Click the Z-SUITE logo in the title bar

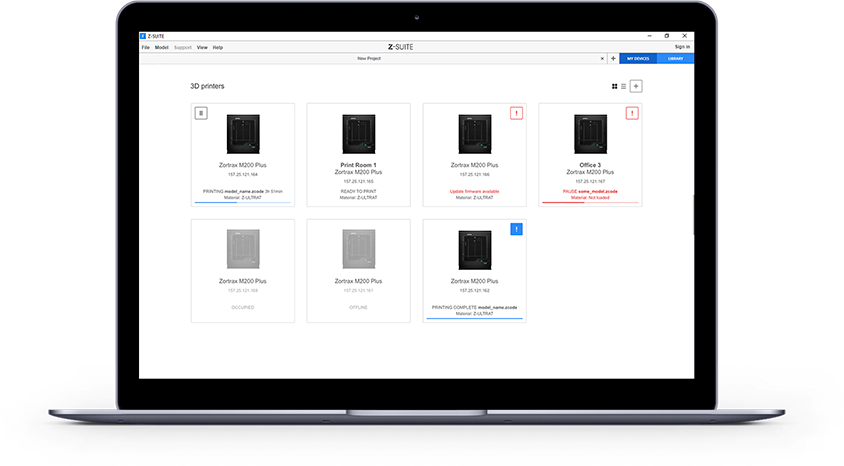coord(145,35)
